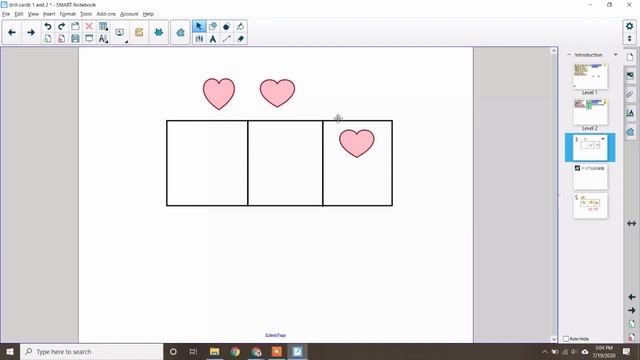Click the sidebar add page icon
Screen dimensions: 640x360
point(631,324)
